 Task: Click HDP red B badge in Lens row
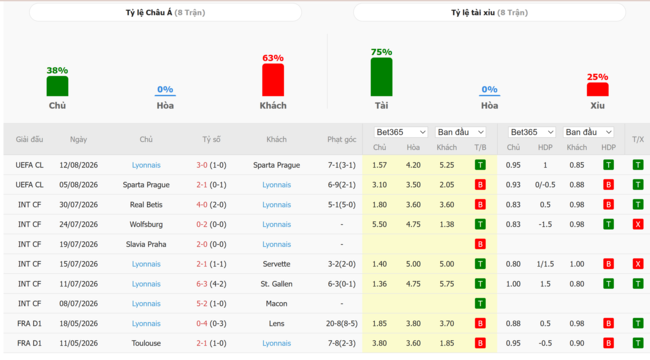coord(608,324)
